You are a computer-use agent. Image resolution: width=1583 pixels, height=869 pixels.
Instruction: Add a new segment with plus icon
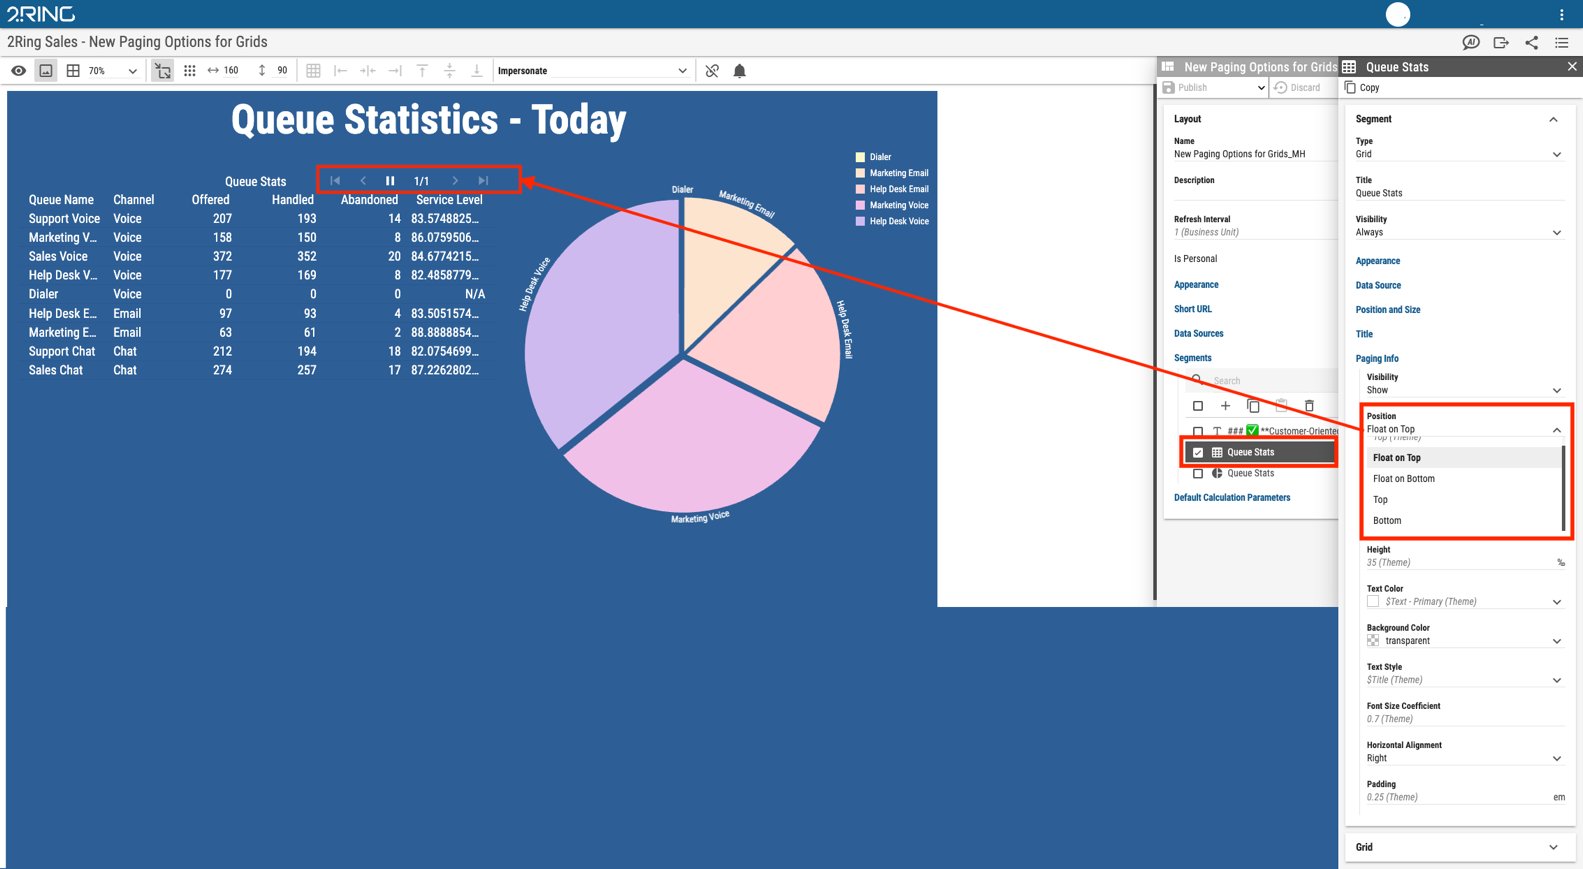[x=1225, y=406]
